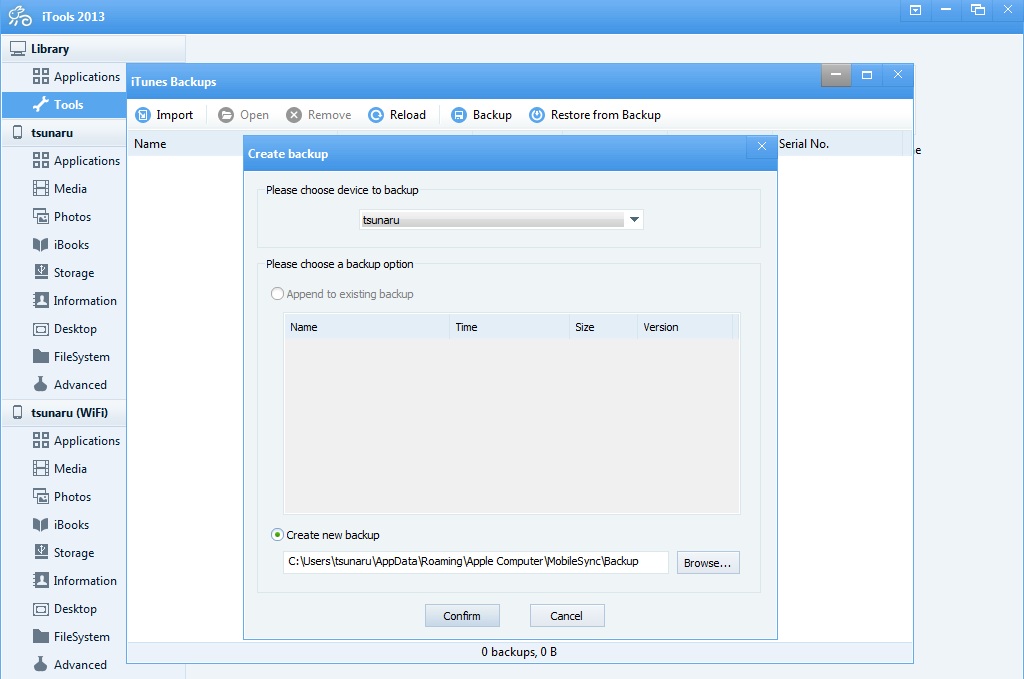Cancel the Create backup dialog

click(567, 616)
